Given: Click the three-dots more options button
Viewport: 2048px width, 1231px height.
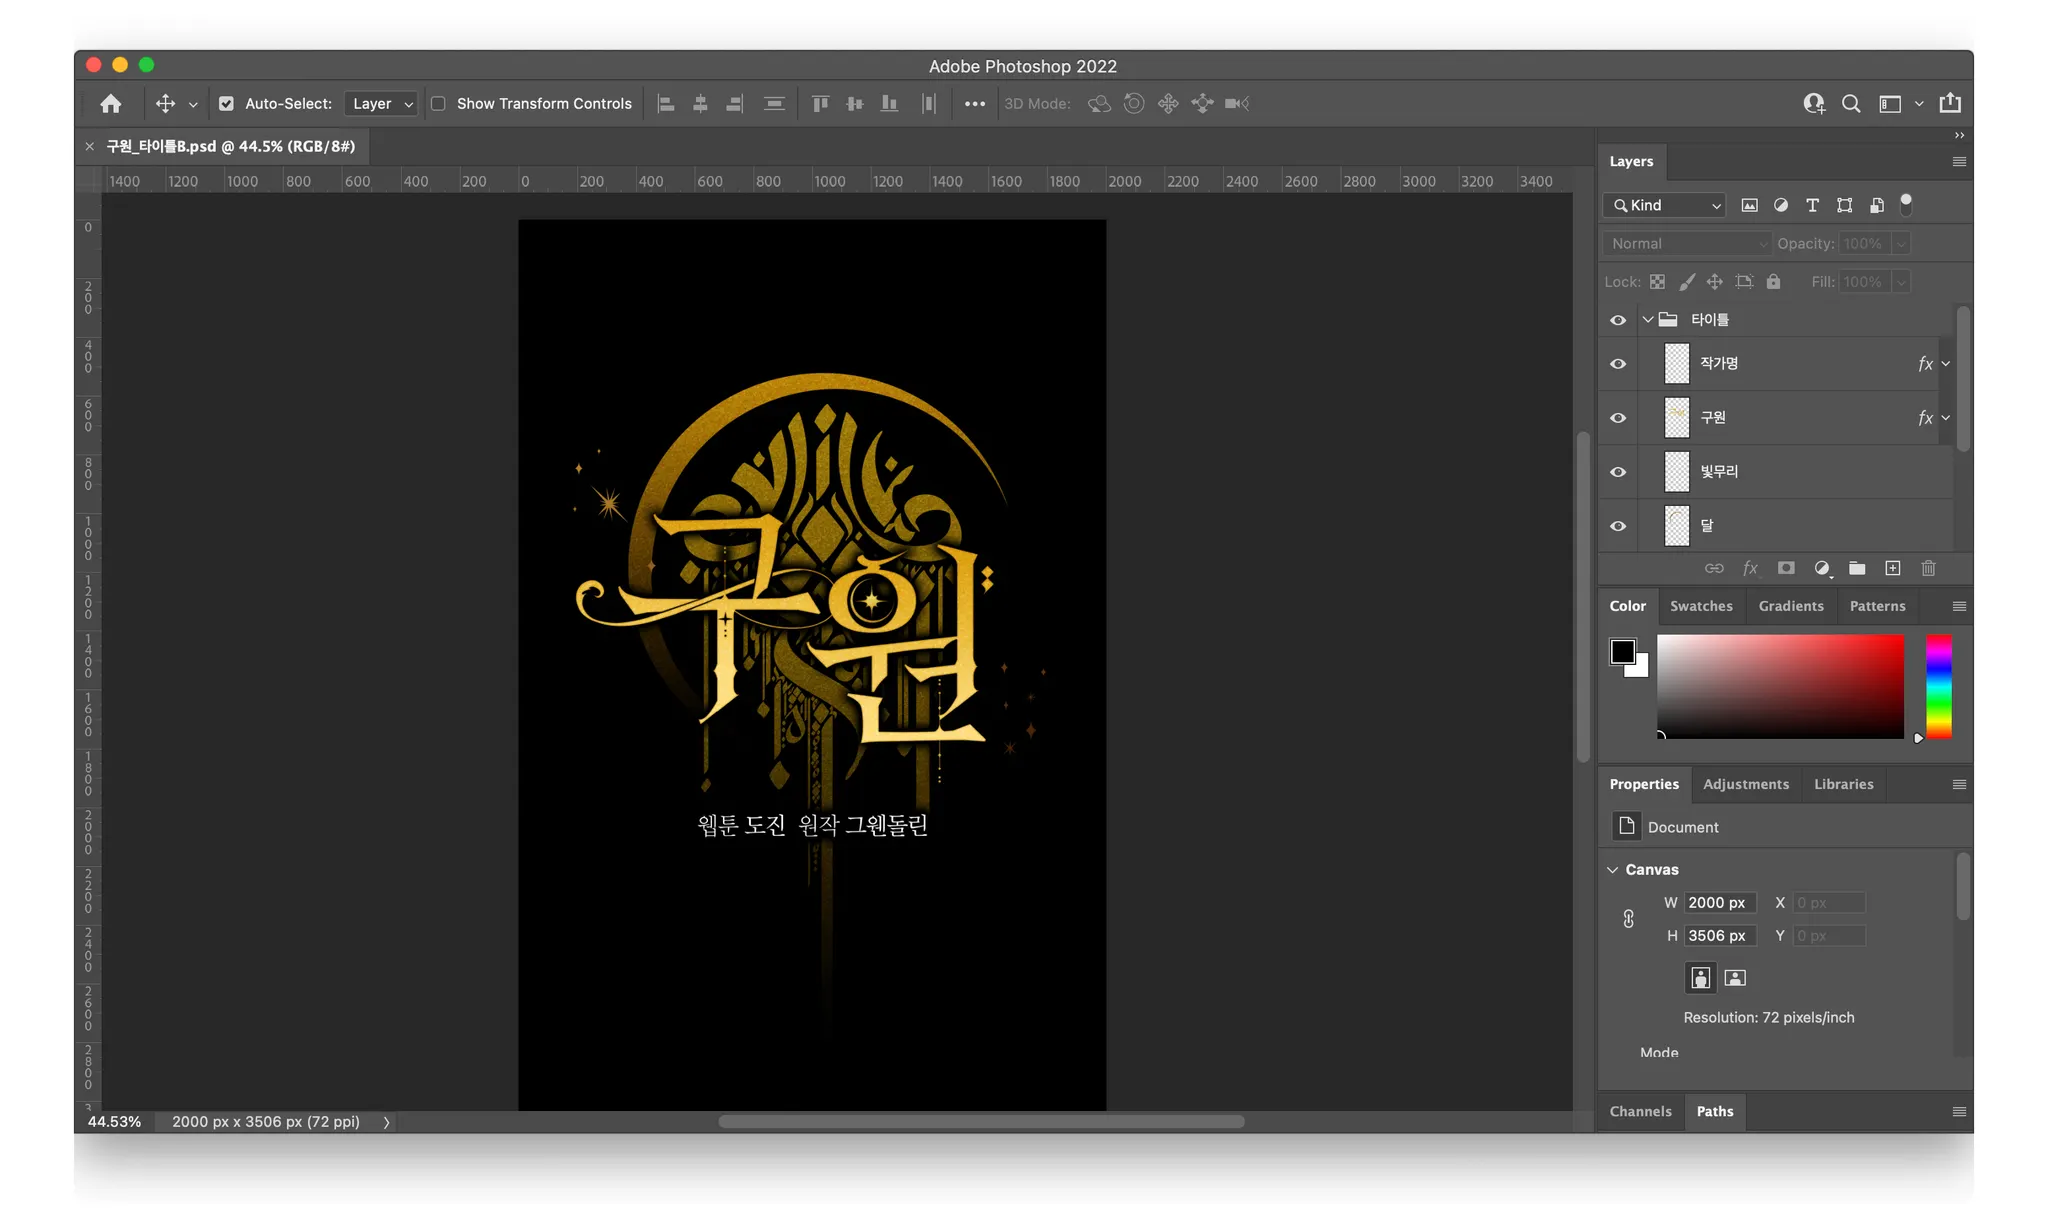Looking at the screenshot, I should [975, 104].
